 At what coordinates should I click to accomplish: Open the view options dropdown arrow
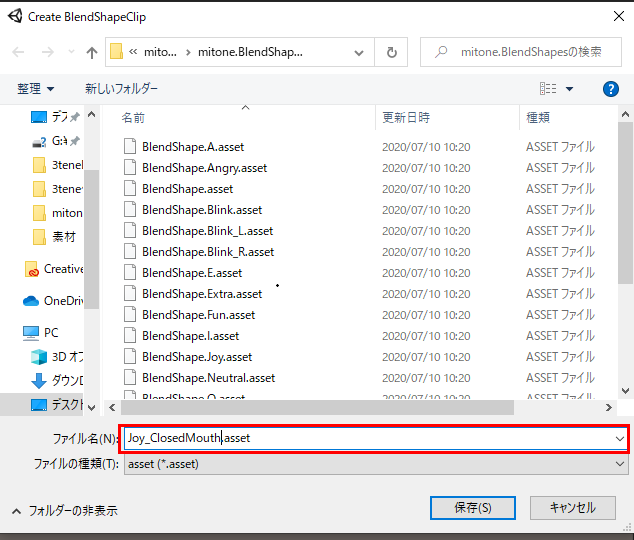[x=569, y=89]
